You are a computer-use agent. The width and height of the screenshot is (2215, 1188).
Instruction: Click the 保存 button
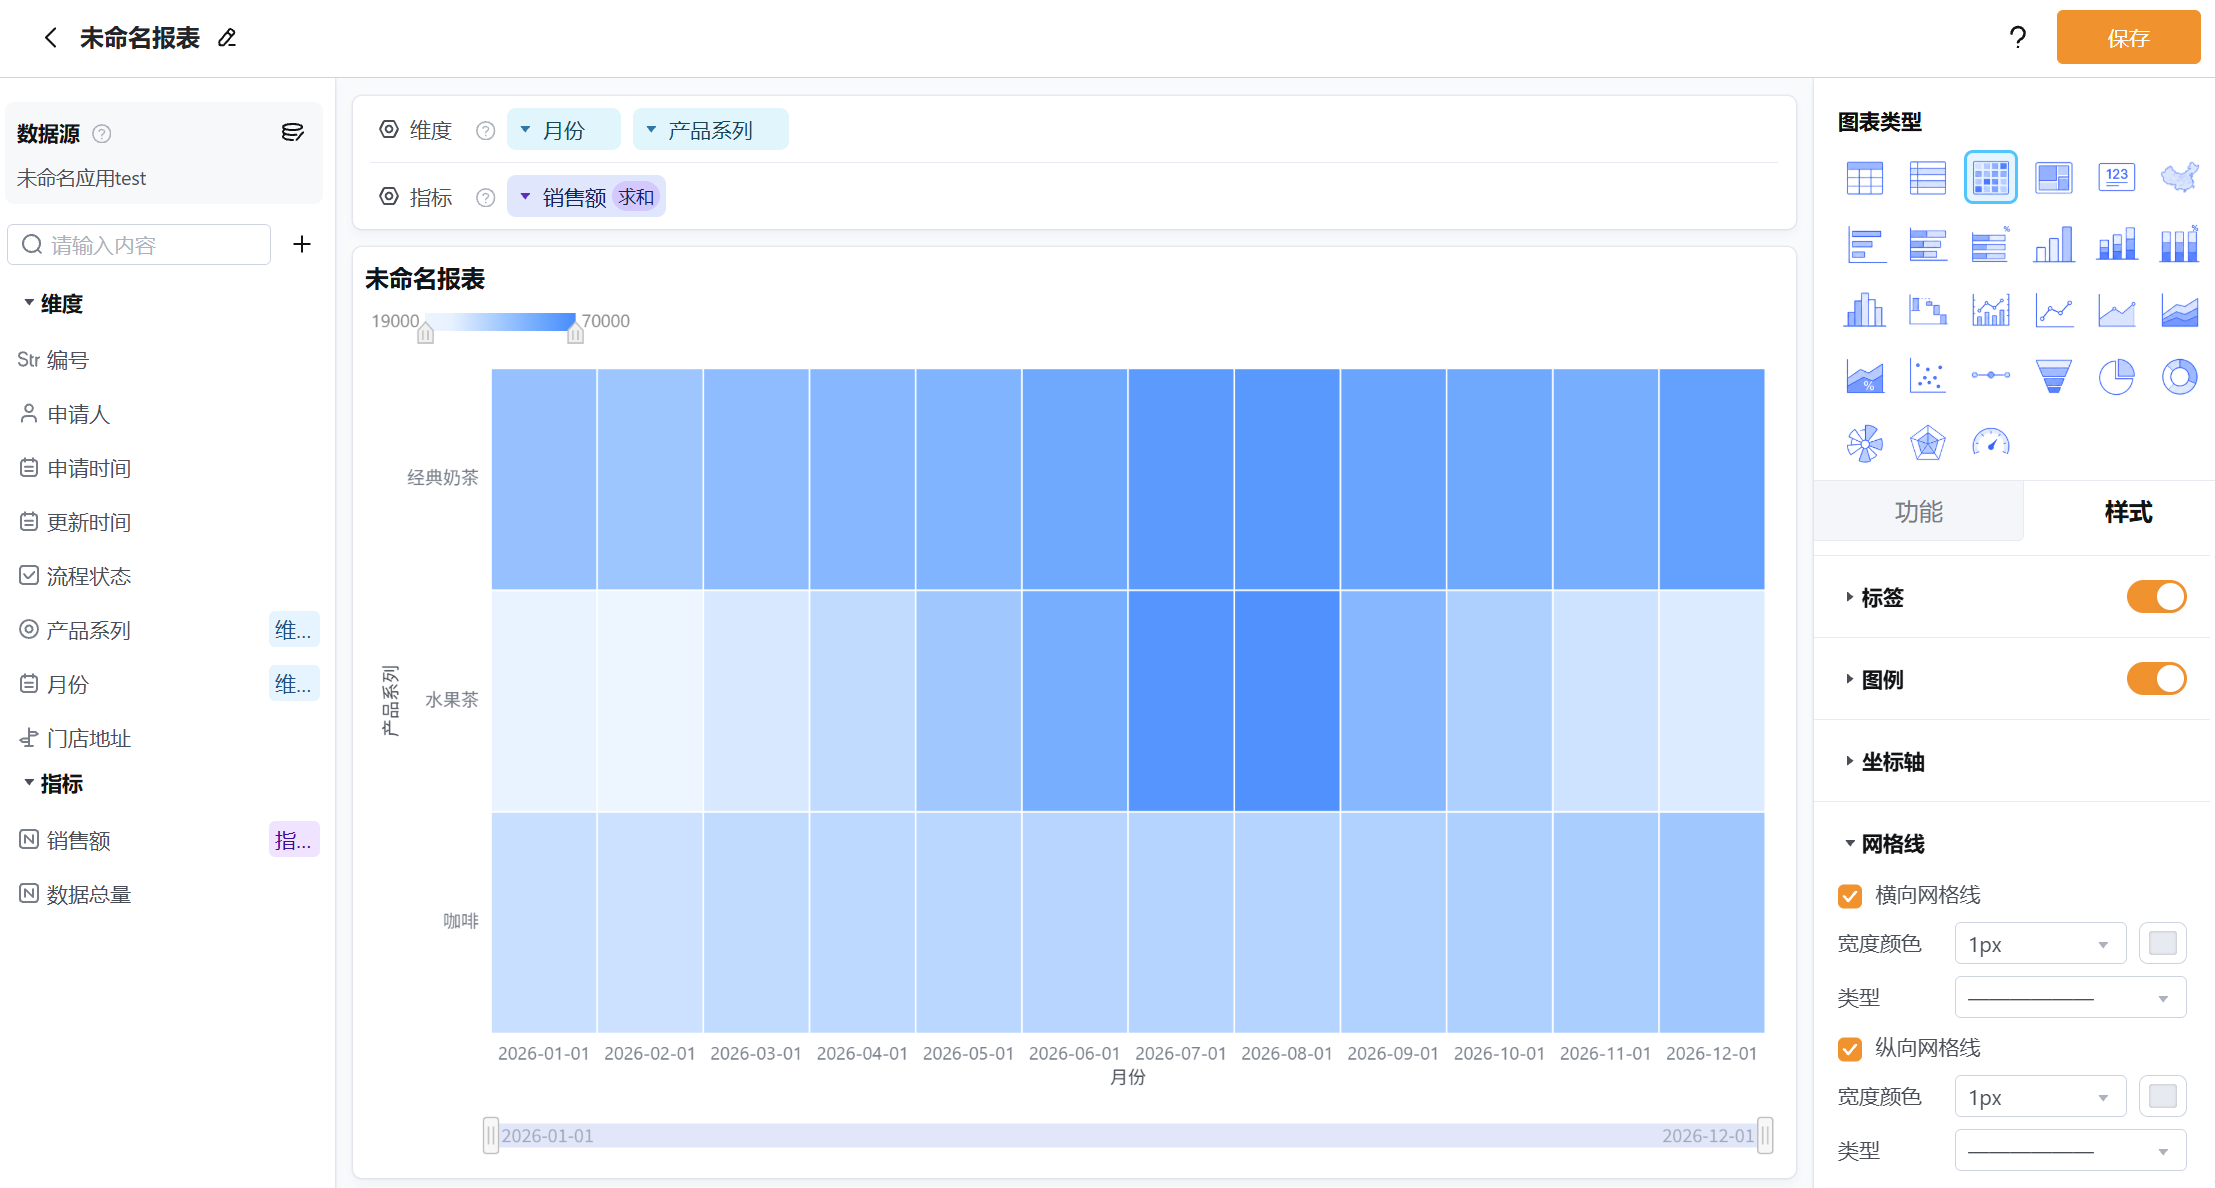tap(2128, 38)
